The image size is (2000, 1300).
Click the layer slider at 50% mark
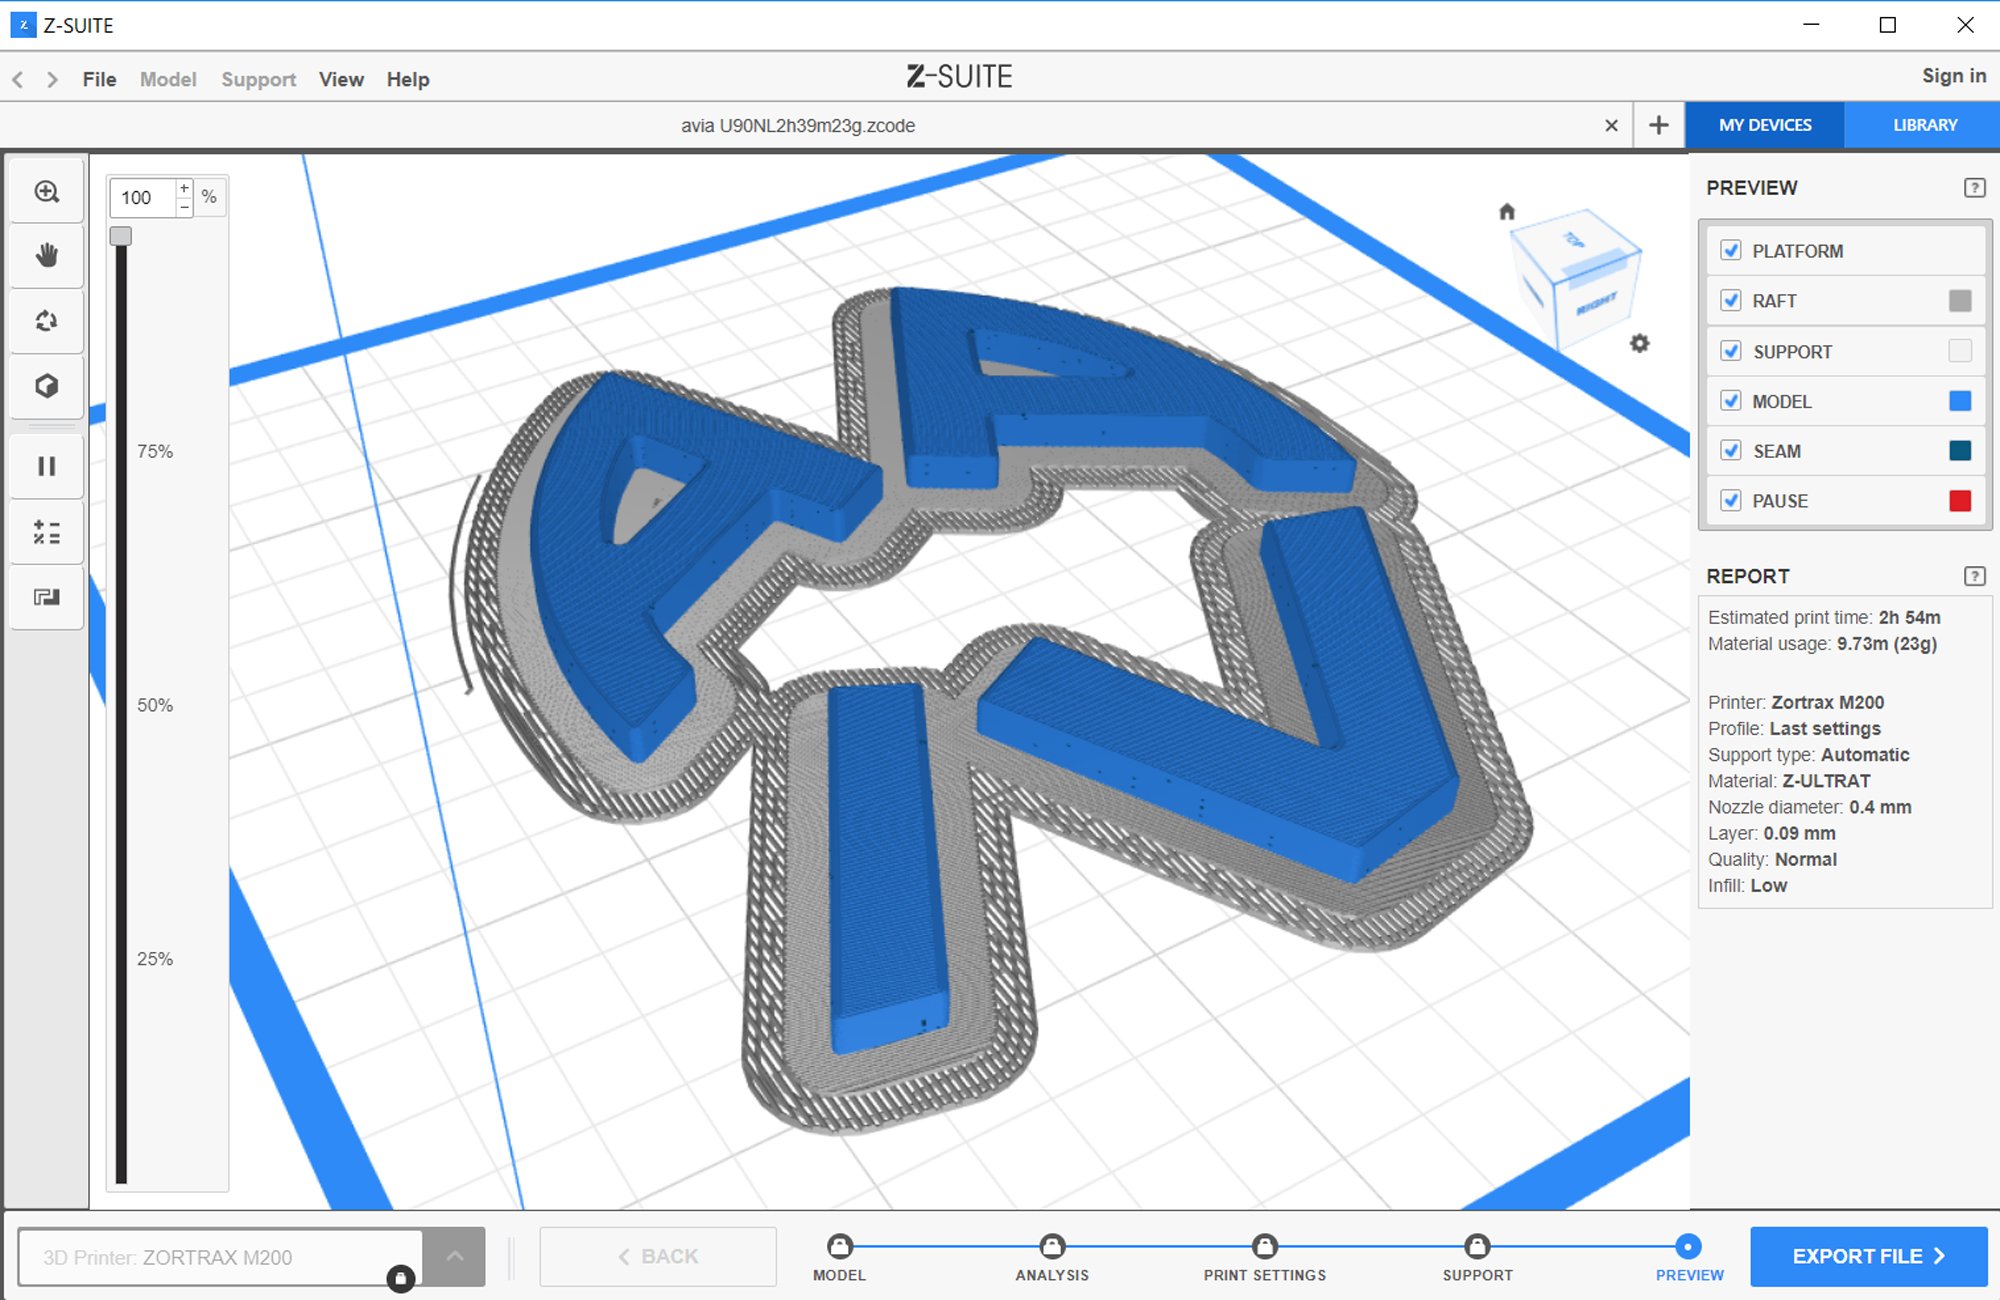[121, 705]
